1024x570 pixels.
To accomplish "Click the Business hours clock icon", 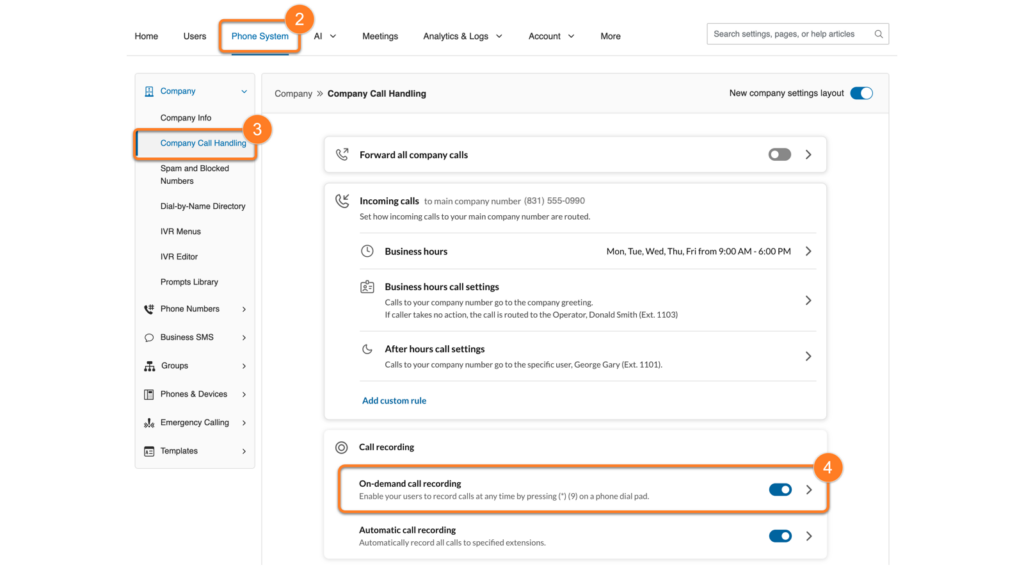I will click(367, 251).
